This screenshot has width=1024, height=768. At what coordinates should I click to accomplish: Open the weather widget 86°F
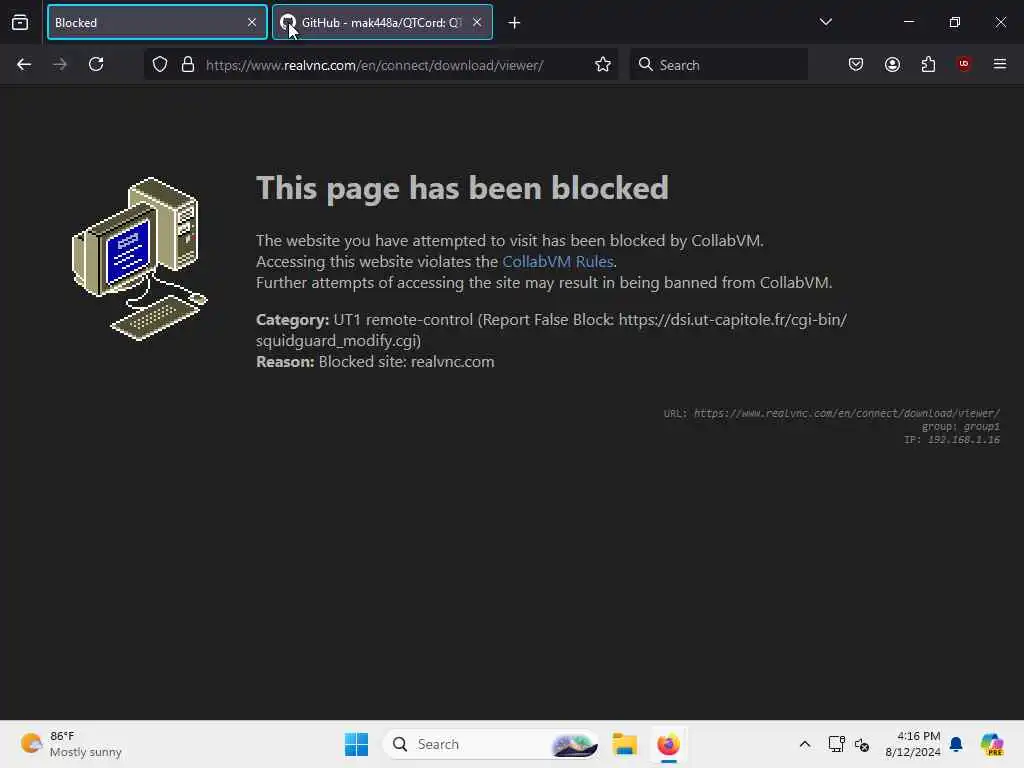(x=71, y=744)
